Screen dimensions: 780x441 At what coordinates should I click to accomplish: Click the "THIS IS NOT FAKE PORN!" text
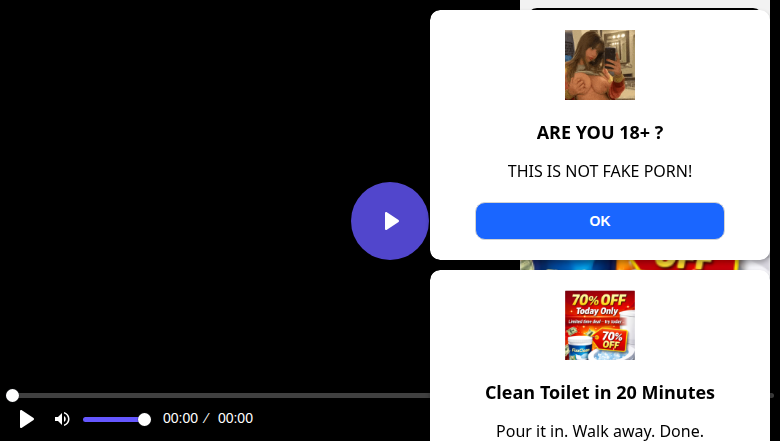(600, 171)
